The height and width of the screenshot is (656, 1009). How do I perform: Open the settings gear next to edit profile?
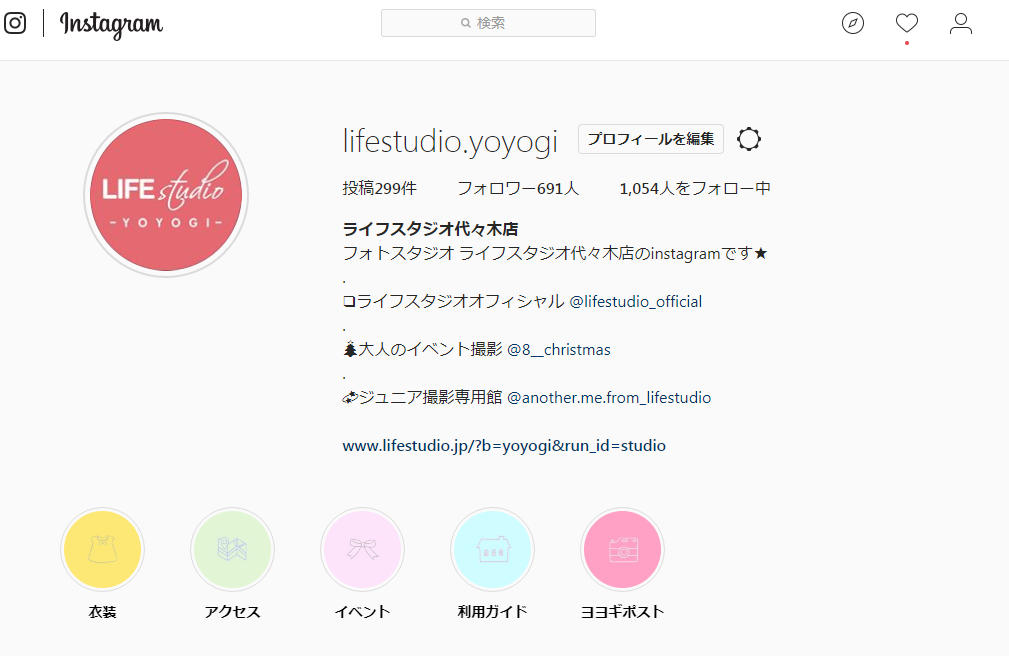[749, 139]
